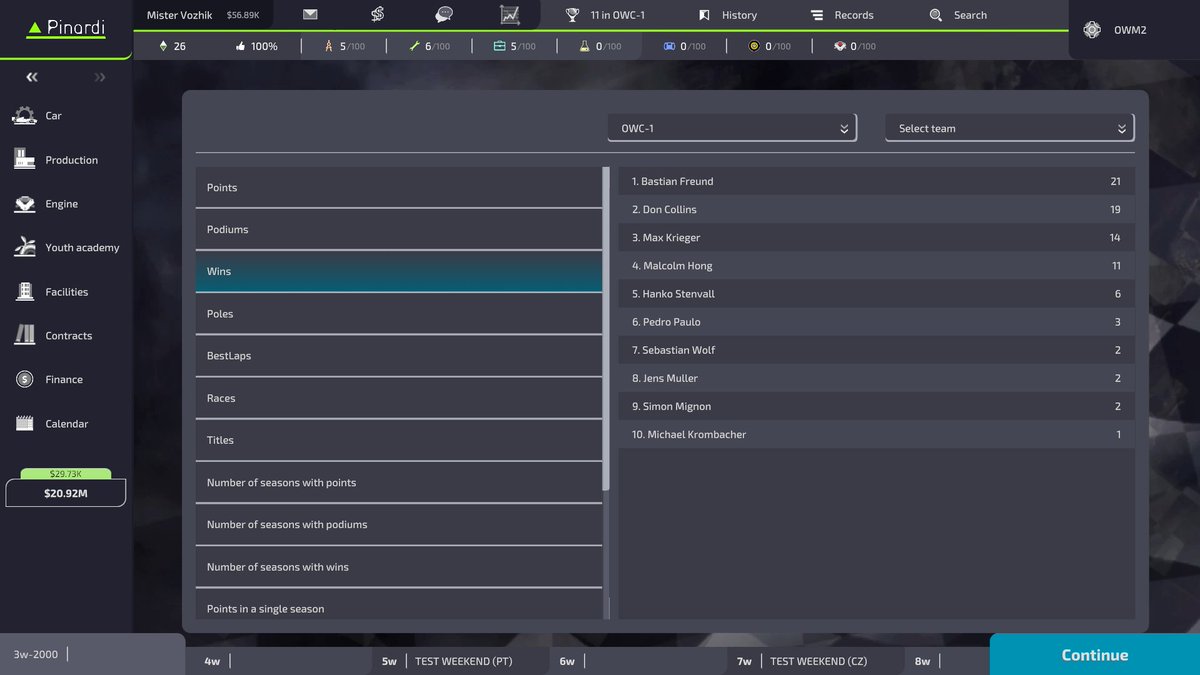This screenshot has height=675, width=1200.
Task: Click the flask research 0/100 icon
Action: click(584, 46)
